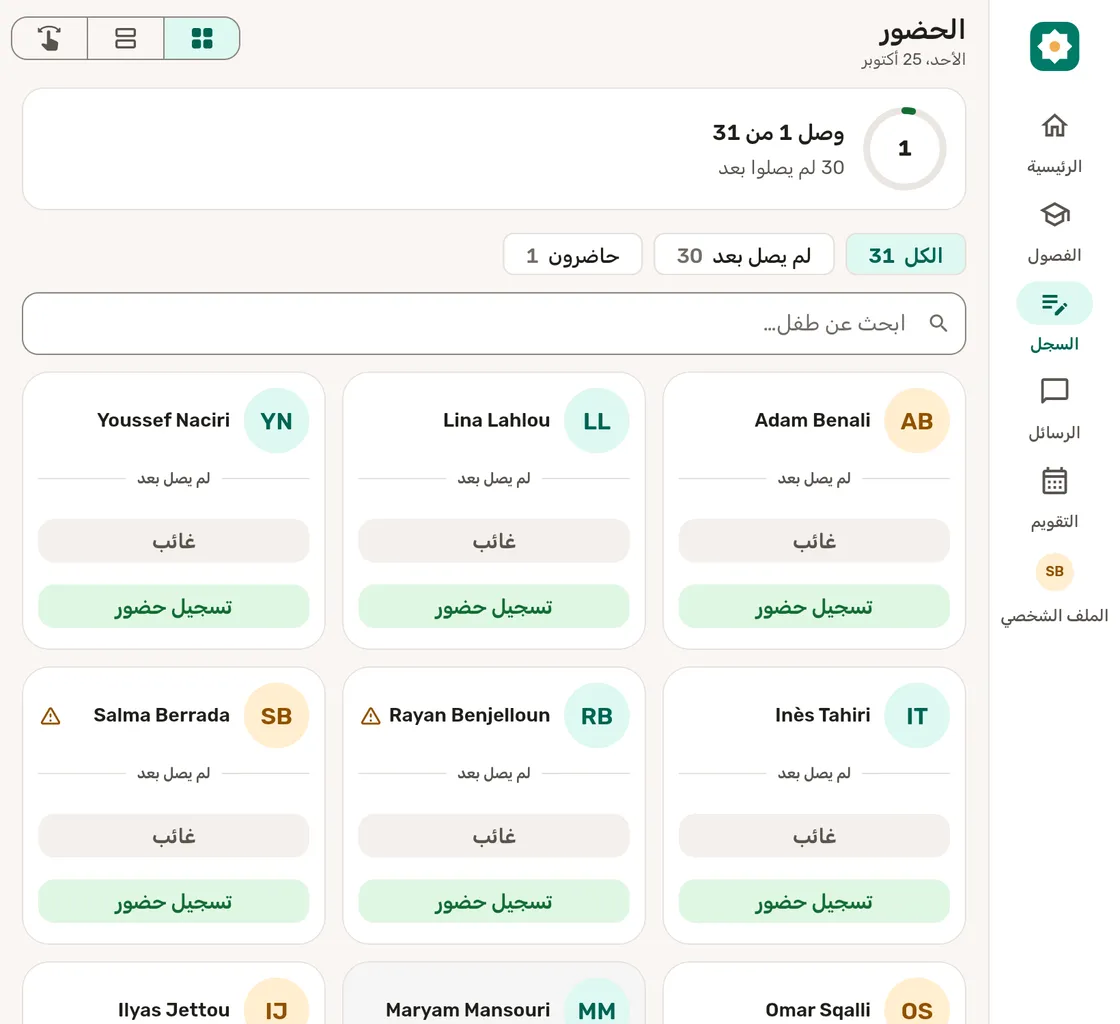Check in Lina Lahlou with تسجيل حضور
Screen dimensions: 1120x1024
tap(494, 606)
